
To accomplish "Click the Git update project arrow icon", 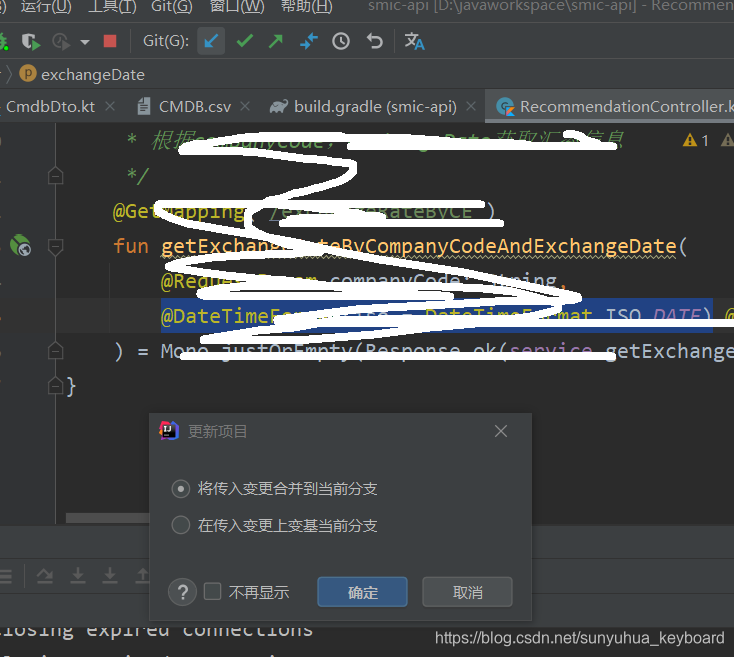I will coord(211,41).
